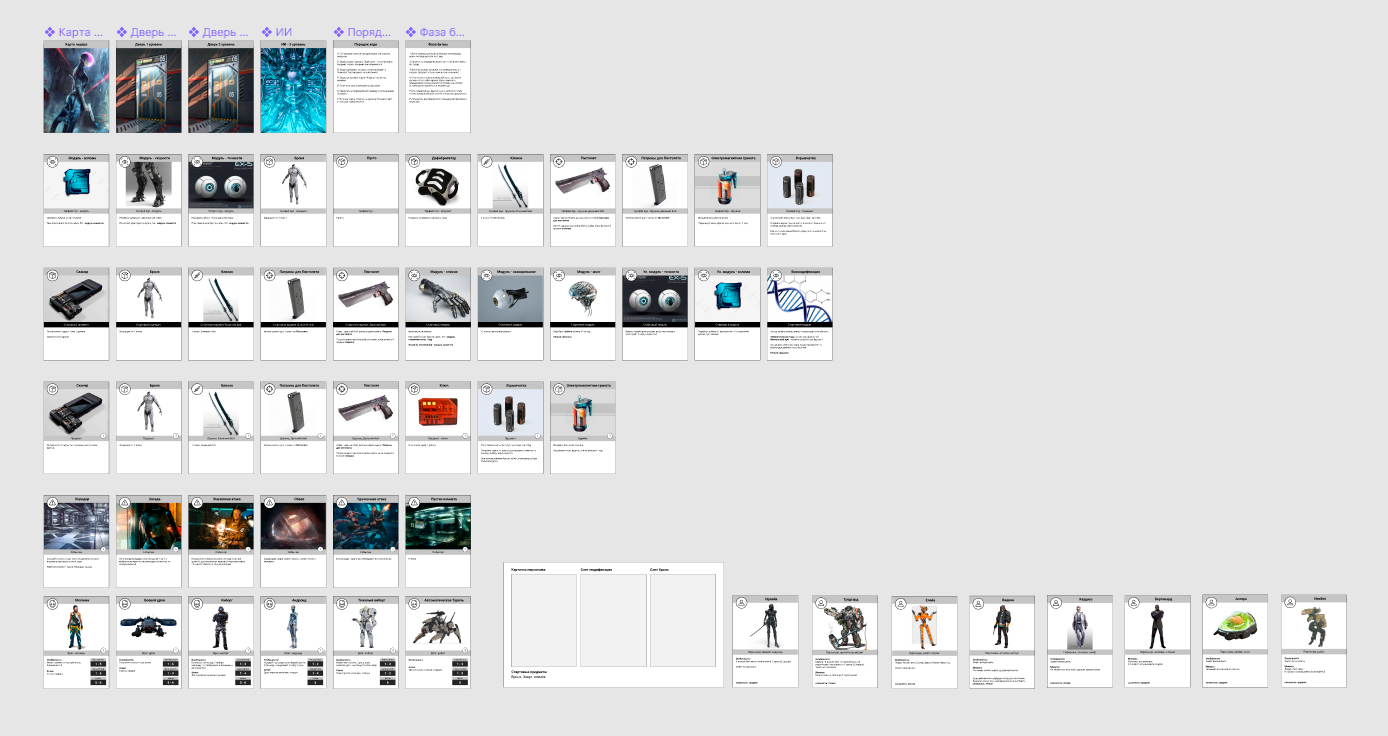Click the Карточка персонажа slot area
Screen dimensions: 1388x736
click(543, 621)
